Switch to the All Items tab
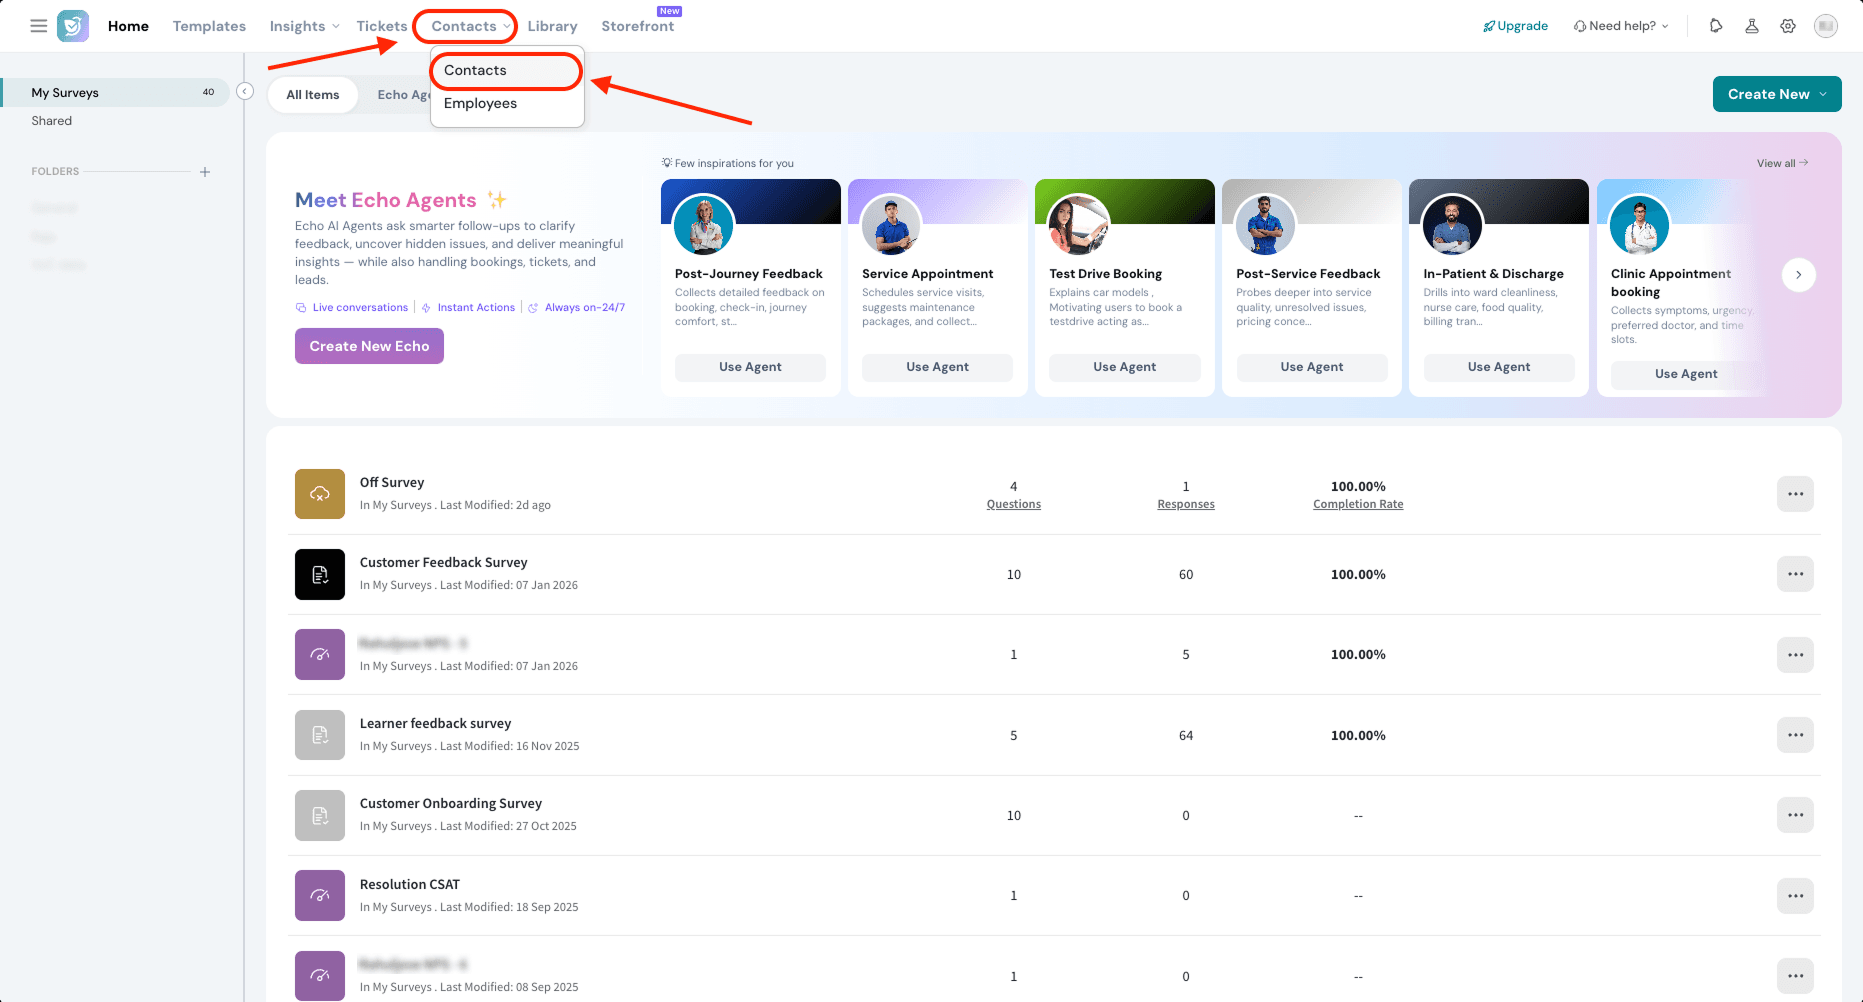The height and width of the screenshot is (1002, 1863). click(x=313, y=95)
